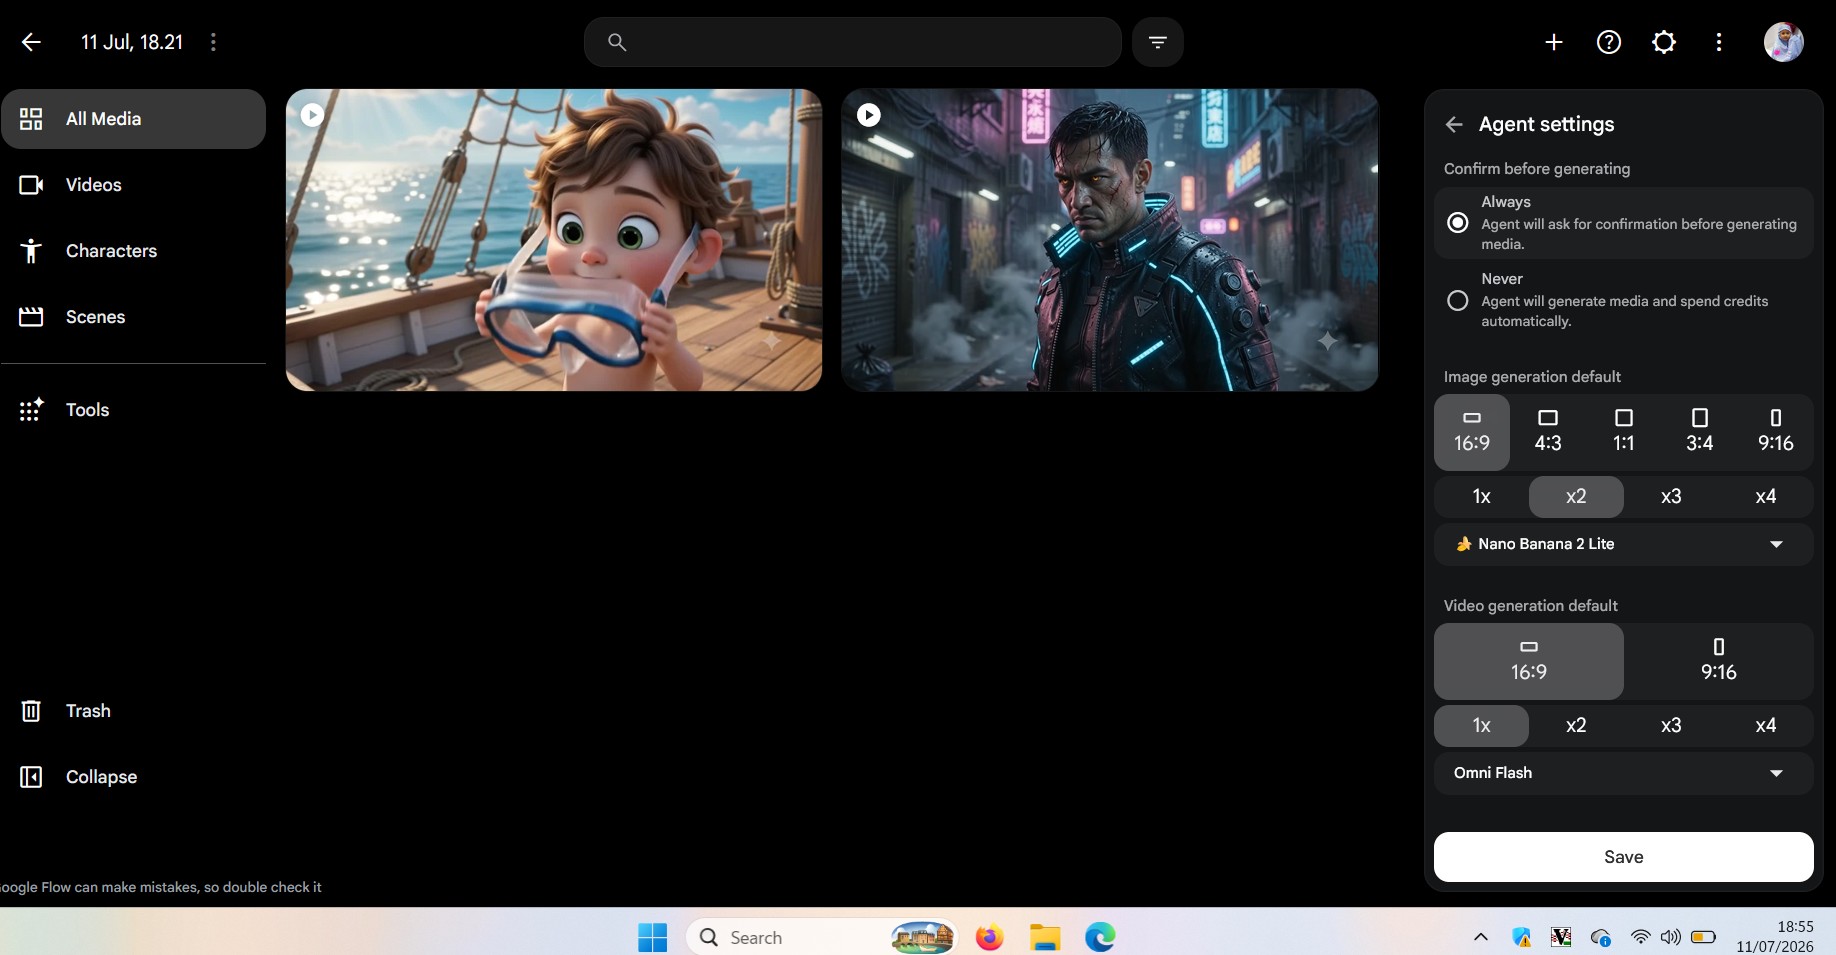Screen dimensions: 1836x955
Task: Open the settings gear icon
Action: pyautogui.click(x=1664, y=42)
